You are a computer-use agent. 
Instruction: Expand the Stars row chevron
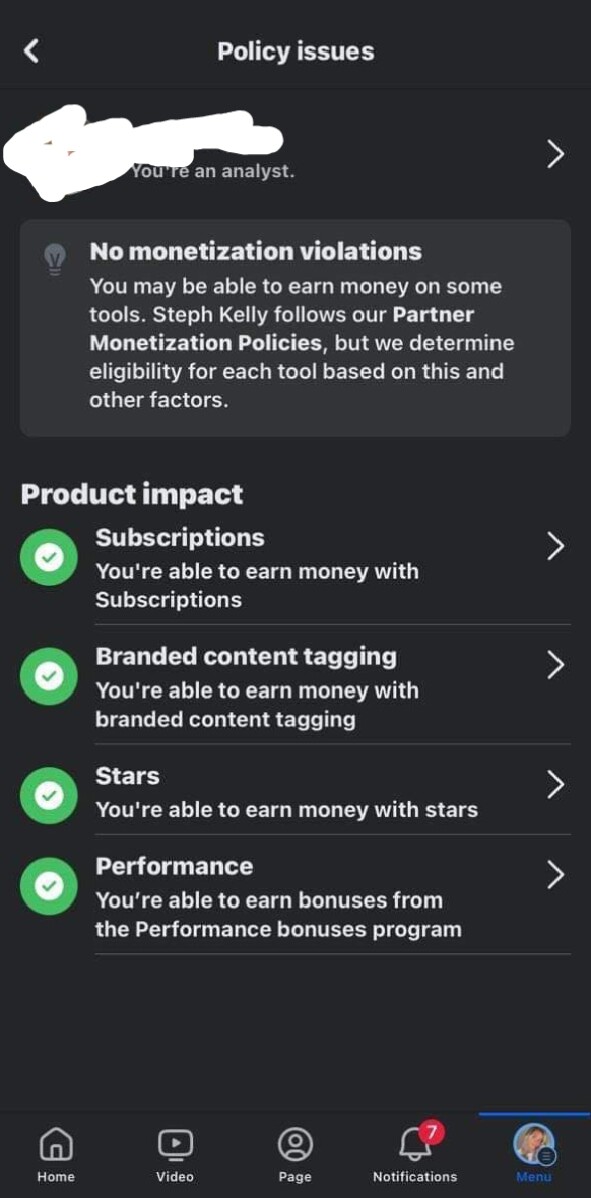pyautogui.click(x=556, y=785)
